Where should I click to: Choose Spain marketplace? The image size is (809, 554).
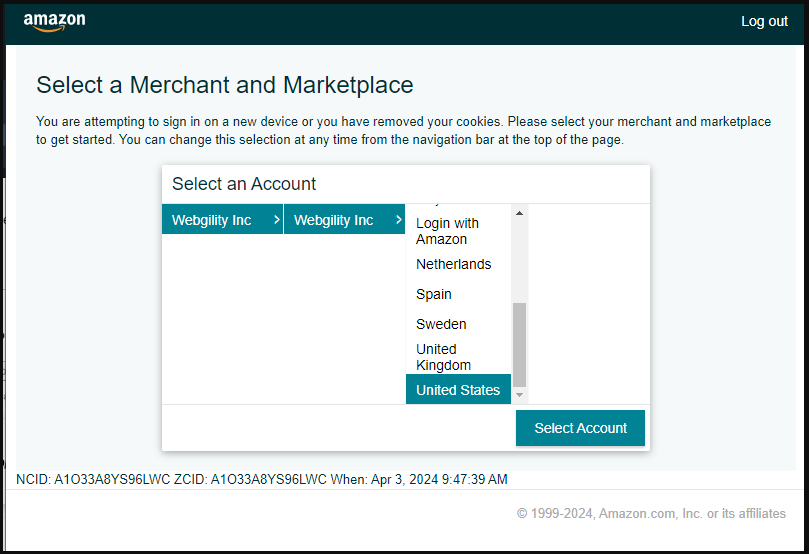pos(458,294)
